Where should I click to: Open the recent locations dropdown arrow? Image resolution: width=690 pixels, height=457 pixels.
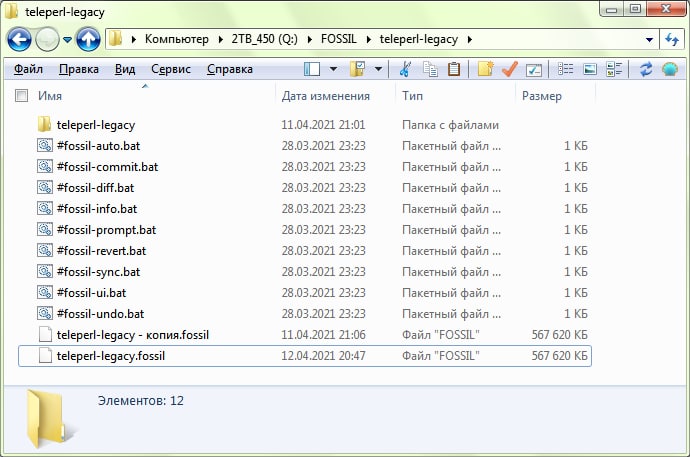click(67, 40)
